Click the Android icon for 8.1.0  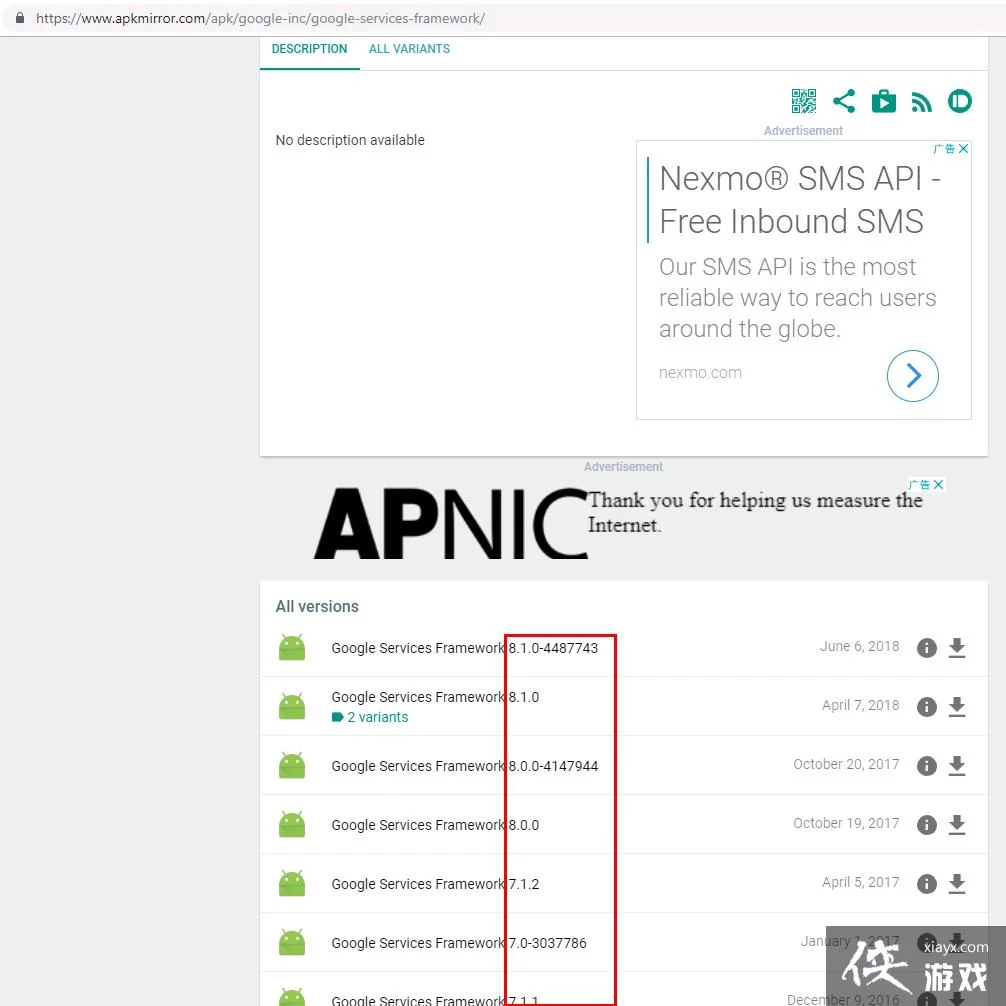(292, 706)
